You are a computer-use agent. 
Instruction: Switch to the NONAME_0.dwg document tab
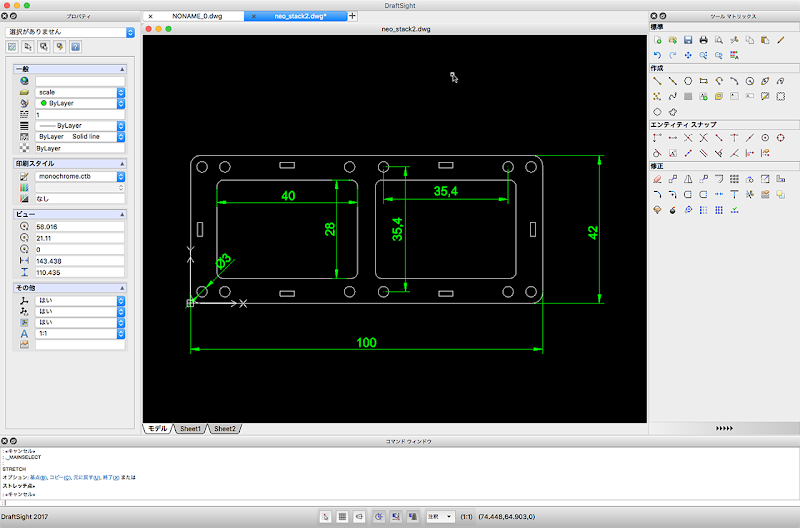tap(197, 16)
